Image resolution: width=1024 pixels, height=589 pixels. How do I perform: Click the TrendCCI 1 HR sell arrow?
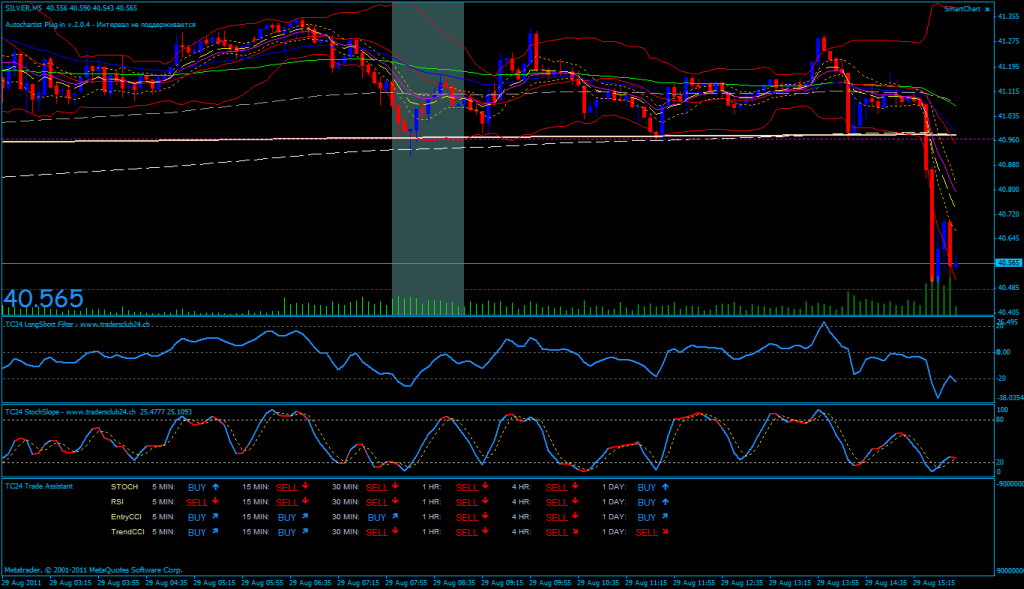485,532
